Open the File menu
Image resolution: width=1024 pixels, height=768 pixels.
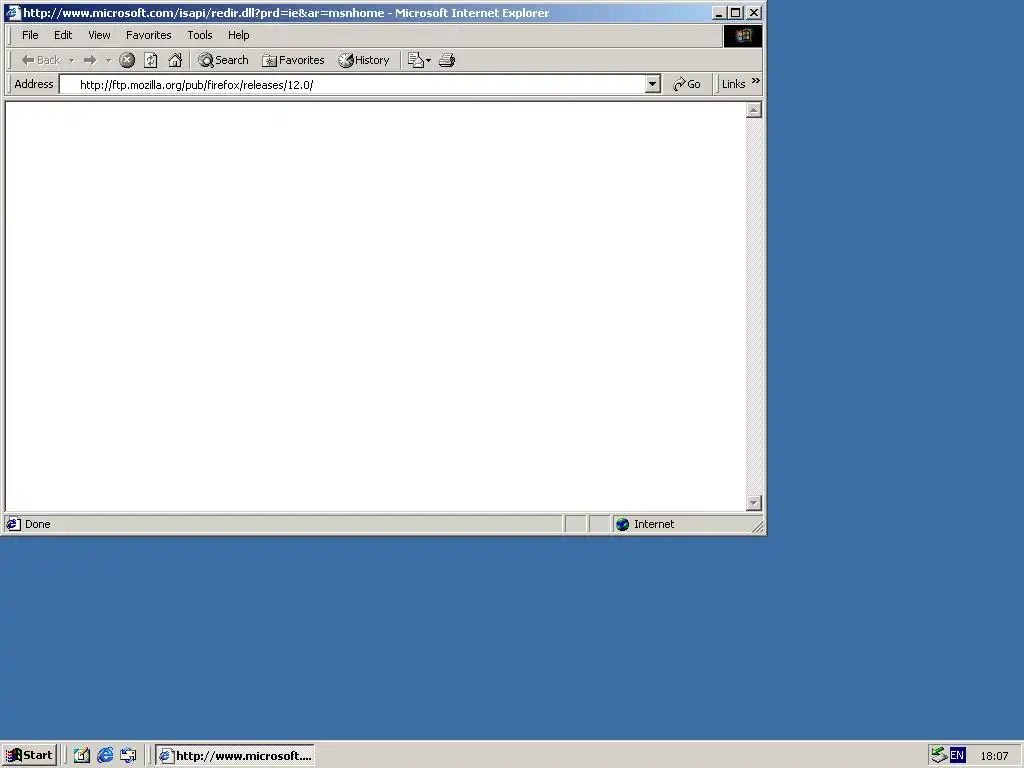click(30, 35)
